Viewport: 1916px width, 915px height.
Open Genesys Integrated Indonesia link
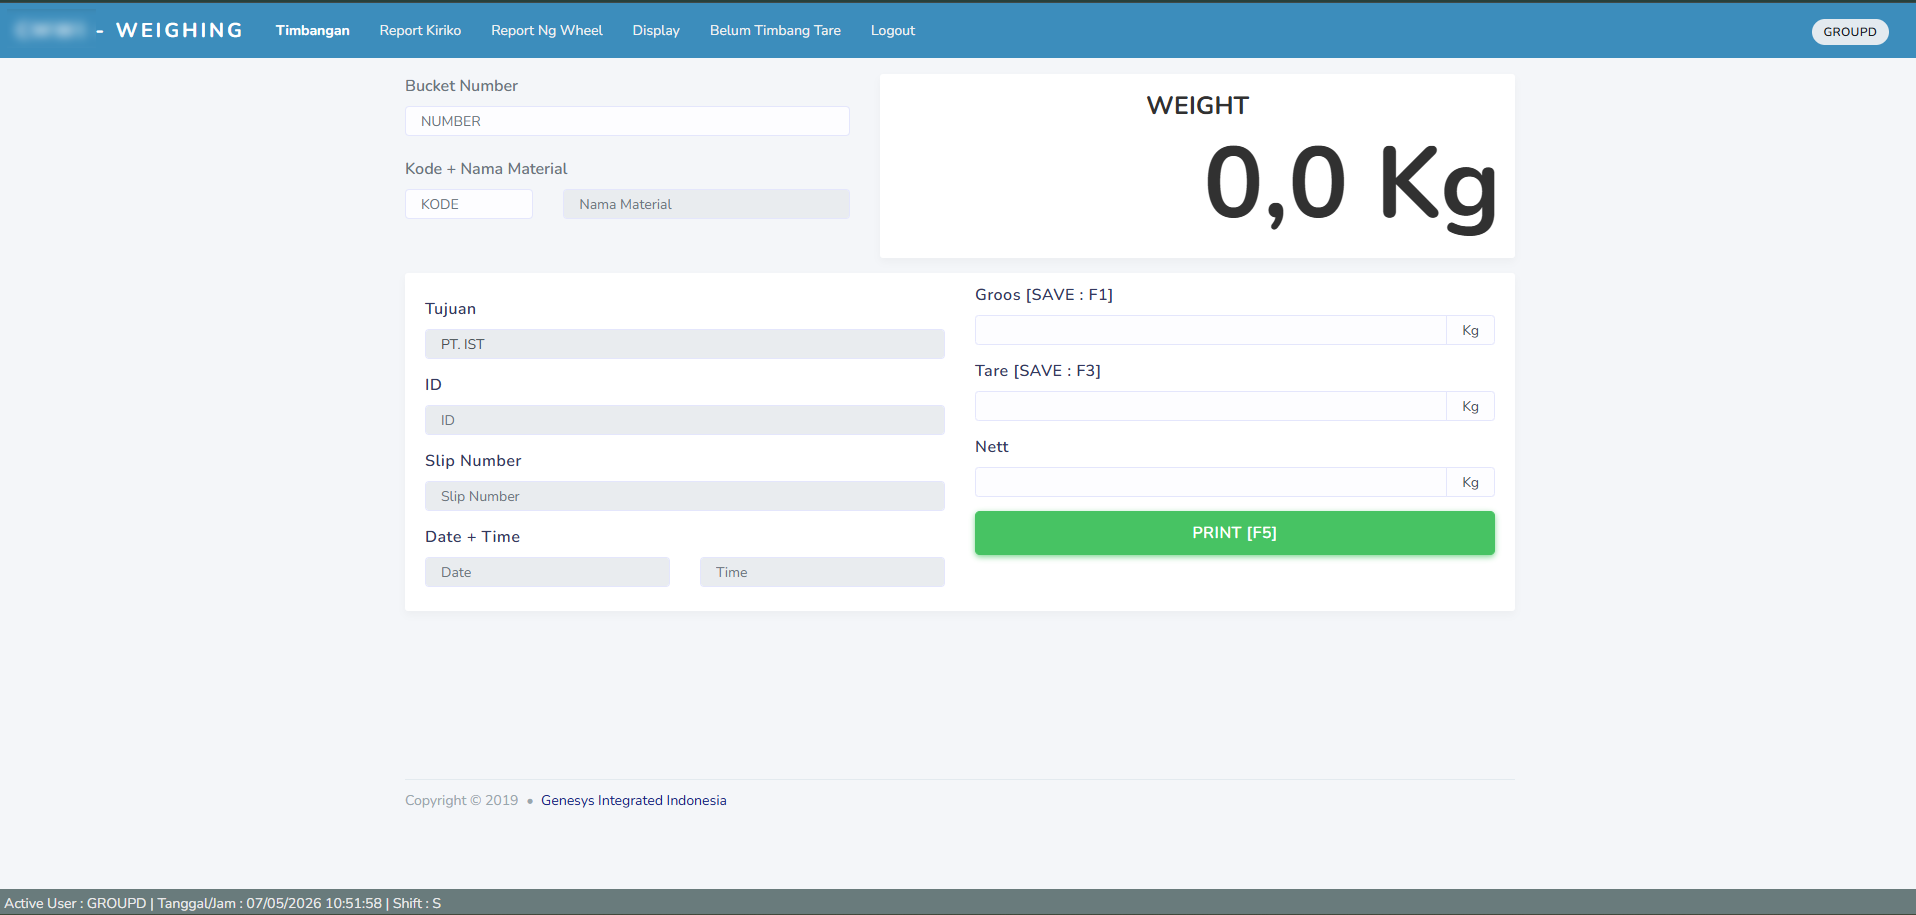pyautogui.click(x=634, y=800)
